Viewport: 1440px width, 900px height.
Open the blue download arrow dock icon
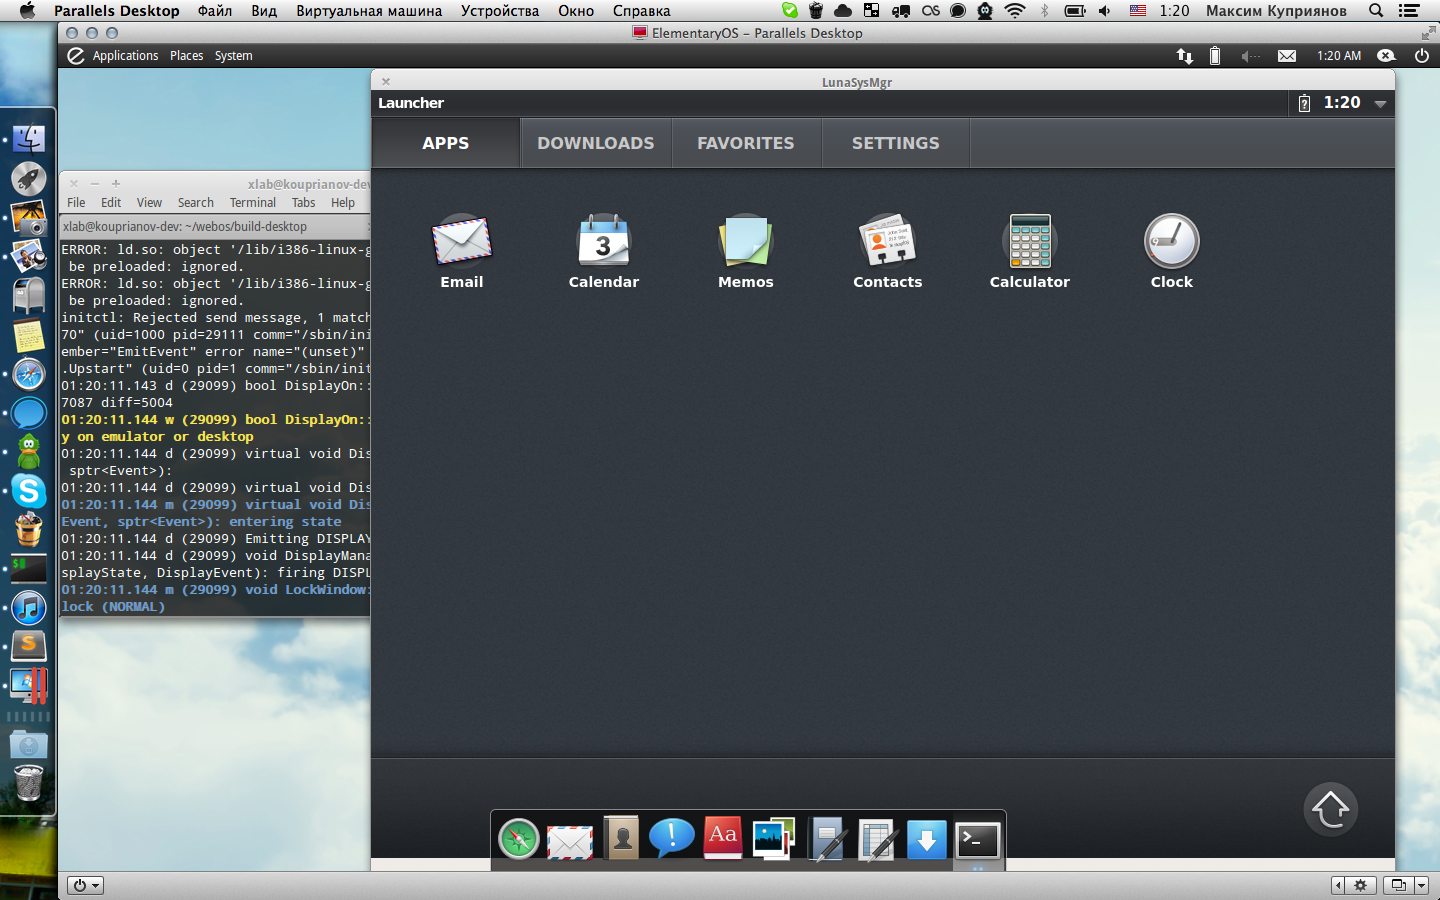click(x=926, y=840)
